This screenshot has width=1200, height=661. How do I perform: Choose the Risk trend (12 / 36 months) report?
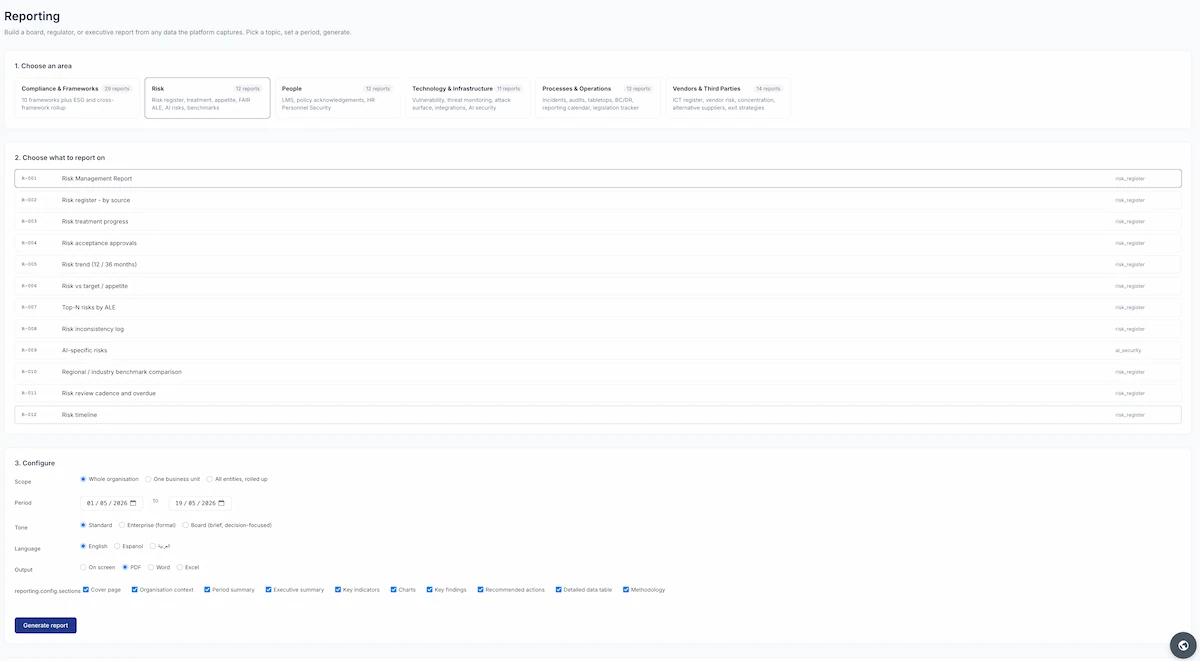(598, 264)
